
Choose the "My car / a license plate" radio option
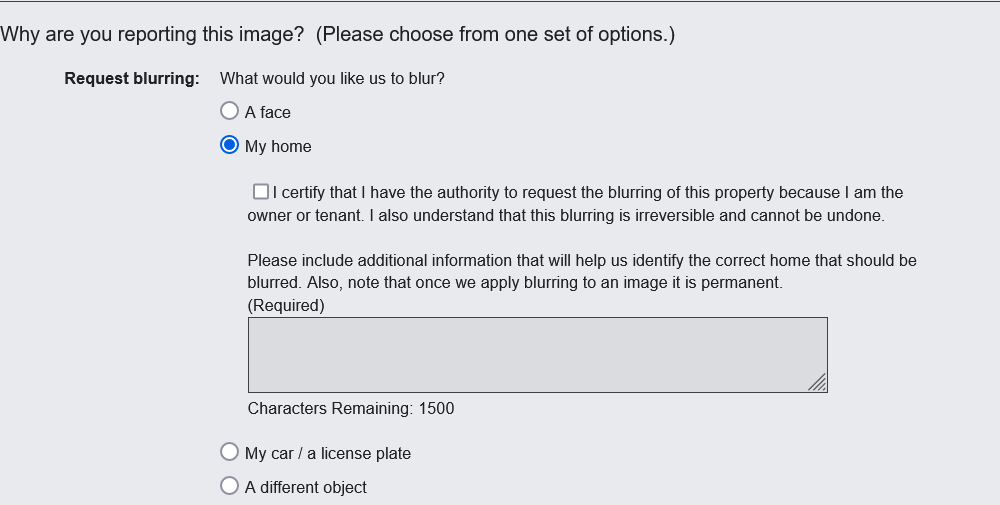[x=229, y=452]
